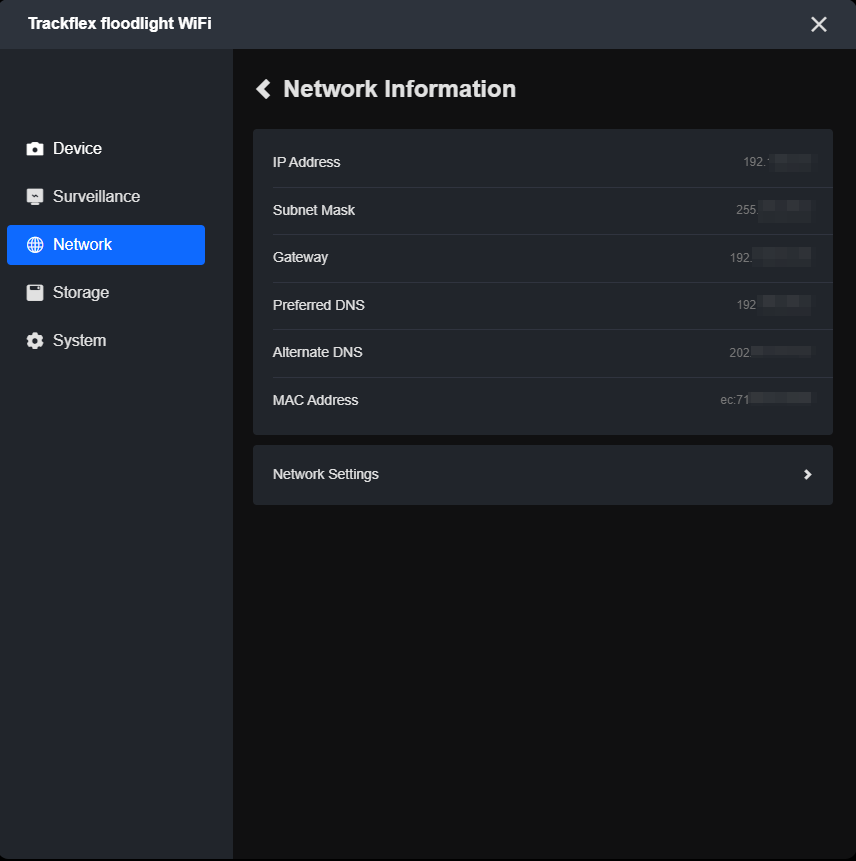The width and height of the screenshot is (856, 861).
Task: Click the System gear icon
Action: click(35, 340)
